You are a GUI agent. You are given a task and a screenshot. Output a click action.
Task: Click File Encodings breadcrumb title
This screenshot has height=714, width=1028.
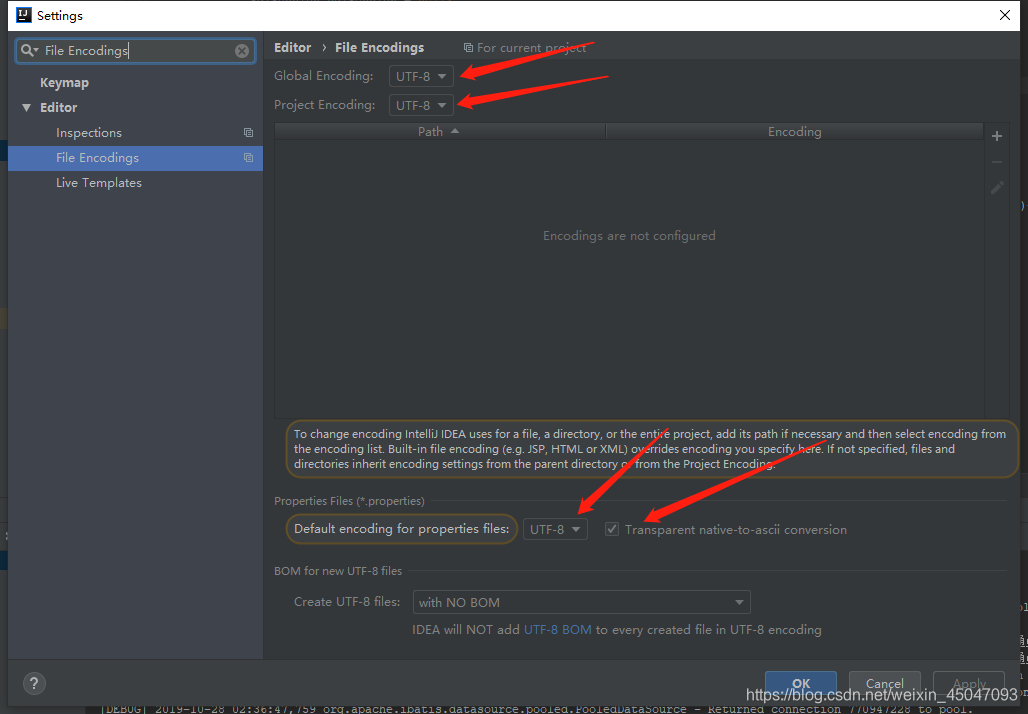pyautogui.click(x=380, y=47)
